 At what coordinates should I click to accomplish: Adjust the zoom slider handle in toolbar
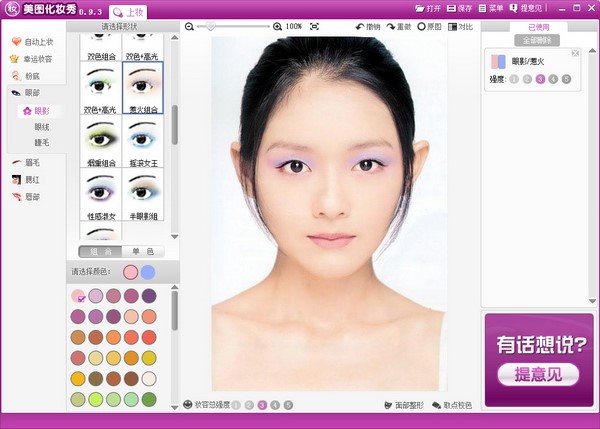pyautogui.click(x=210, y=26)
